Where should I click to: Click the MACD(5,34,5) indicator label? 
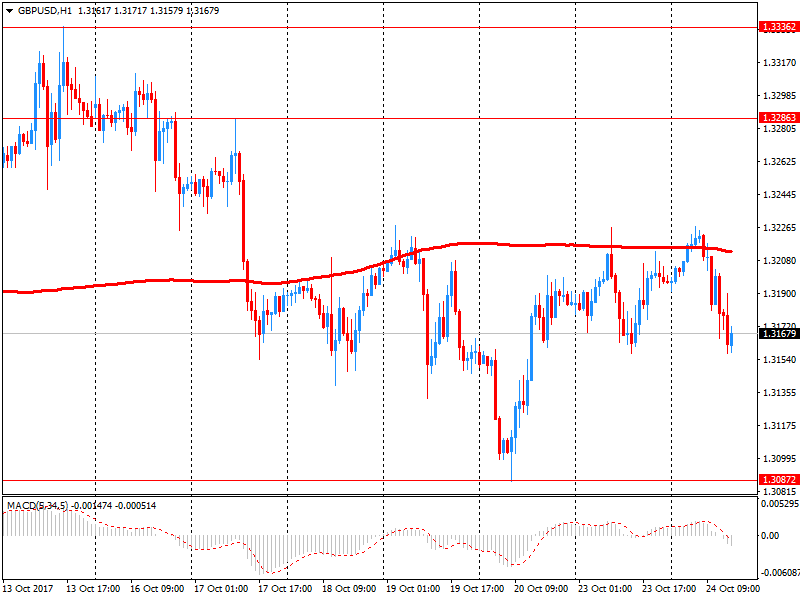[37, 506]
